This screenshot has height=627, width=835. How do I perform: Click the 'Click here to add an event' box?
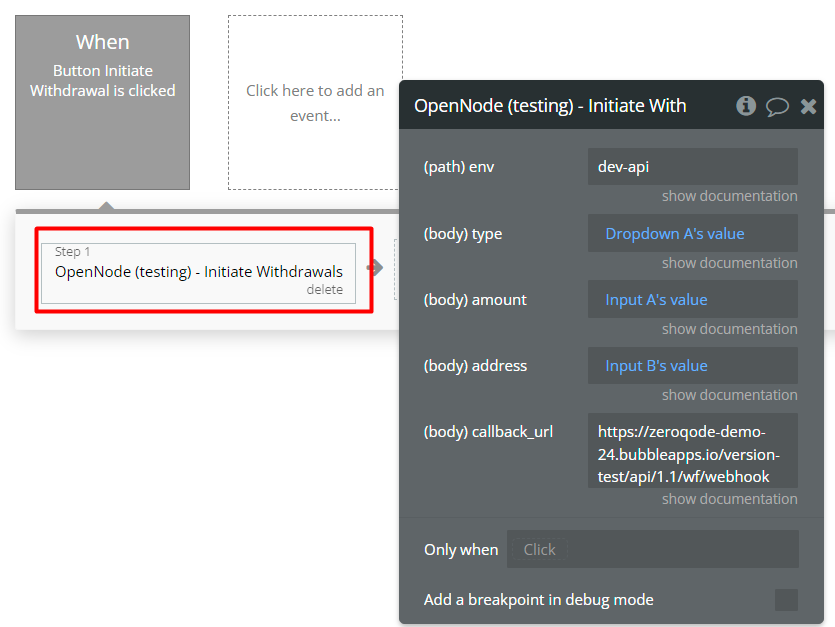(x=315, y=102)
